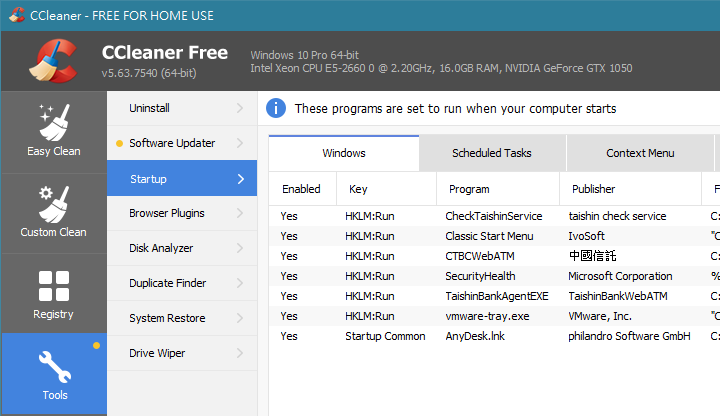Open the System Restore tool
The width and height of the screenshot is (720, 416).
coord(182,318)
